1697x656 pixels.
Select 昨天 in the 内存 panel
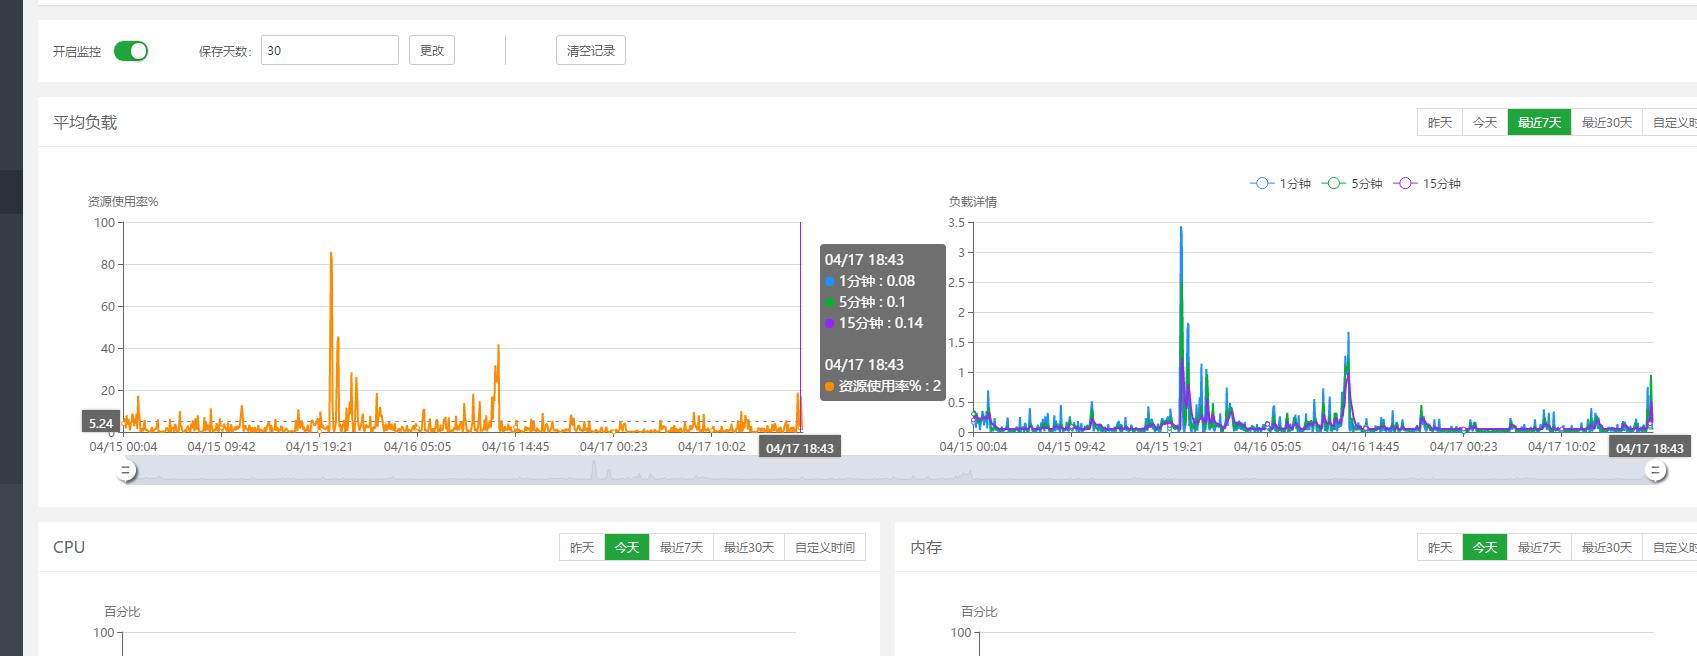click(x=1439, y=548)
